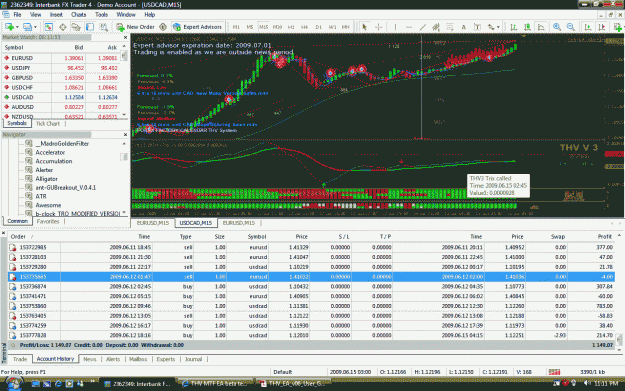Select order 153736874 in Account History
Image resolution: width=625 pixels, height=391 pixels.
(311, 287)
